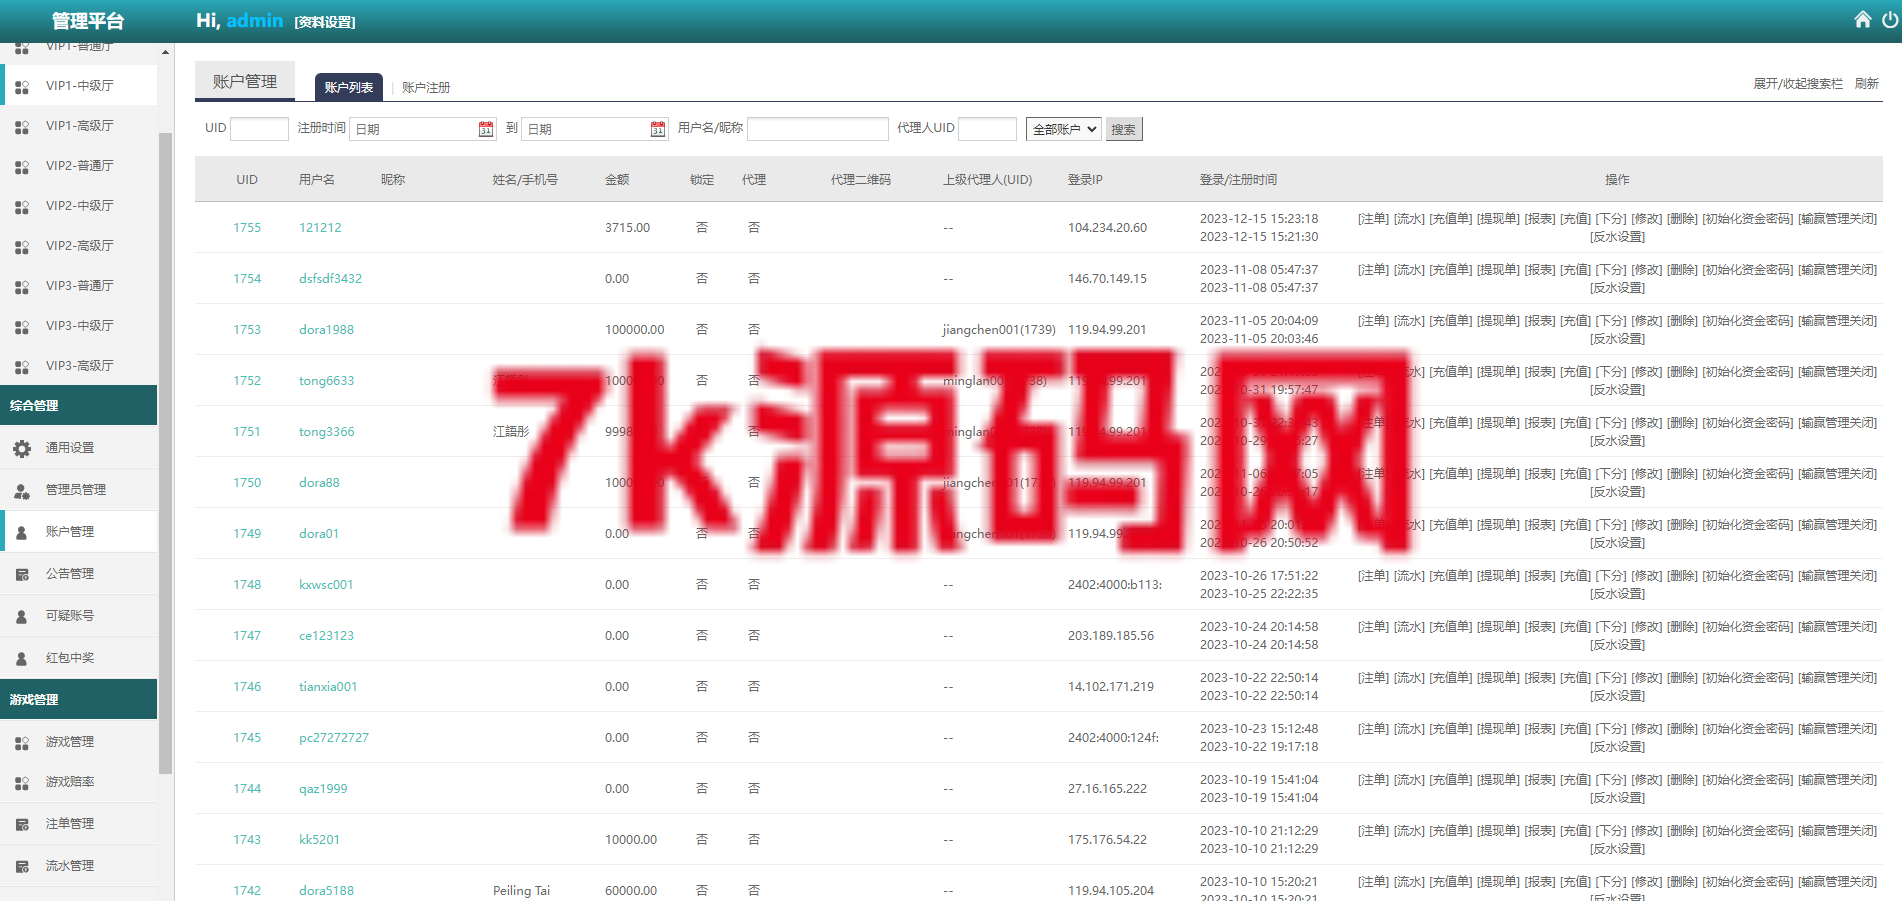This screenshot has width=1902, height=901.
Task: Click the 公告管理 icon
Action: pos(22,575)
